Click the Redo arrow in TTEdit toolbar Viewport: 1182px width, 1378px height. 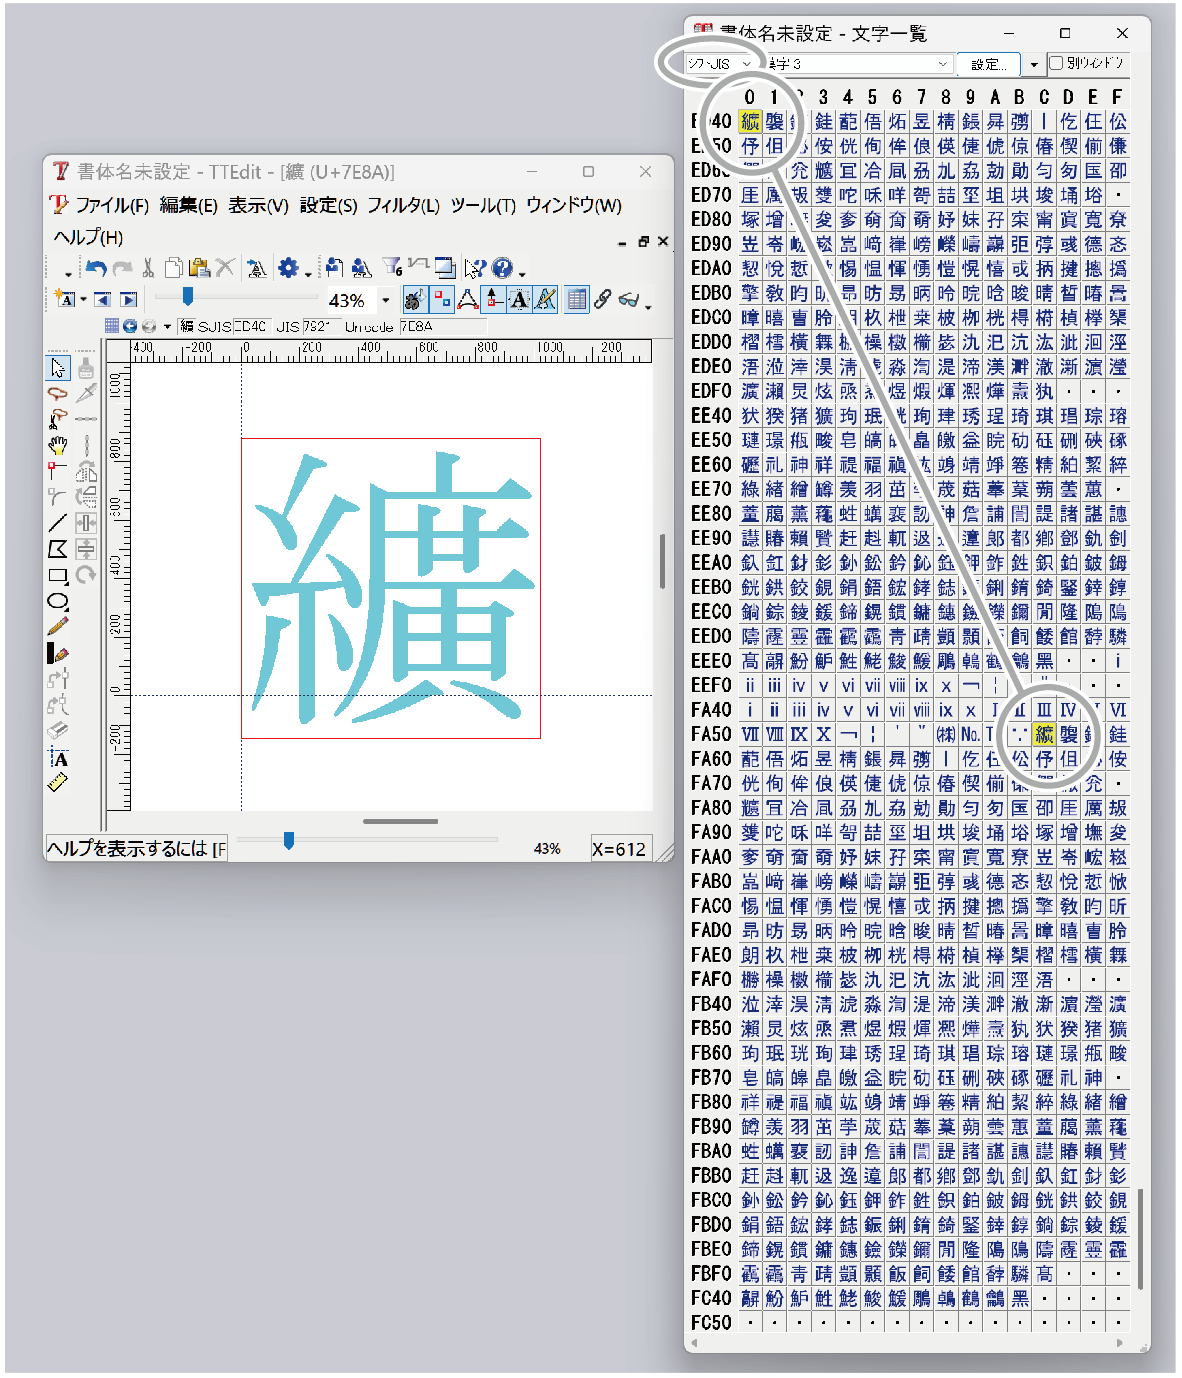pyautogui.click(x=122, y=268)
